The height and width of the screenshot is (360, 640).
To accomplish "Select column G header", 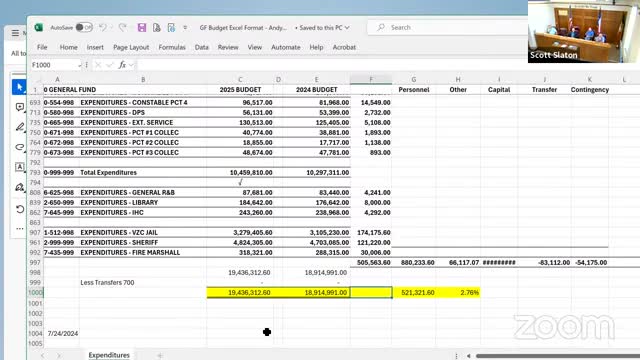I will (x=413, y=80).
